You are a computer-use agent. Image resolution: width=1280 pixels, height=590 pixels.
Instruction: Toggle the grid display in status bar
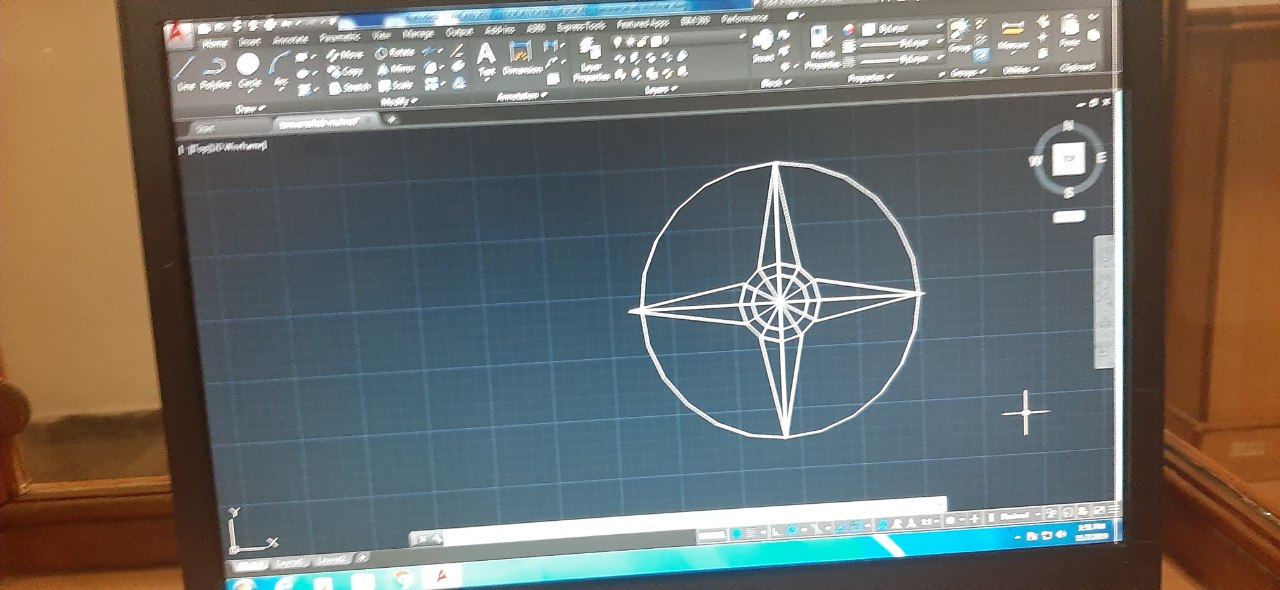[736, 533]
